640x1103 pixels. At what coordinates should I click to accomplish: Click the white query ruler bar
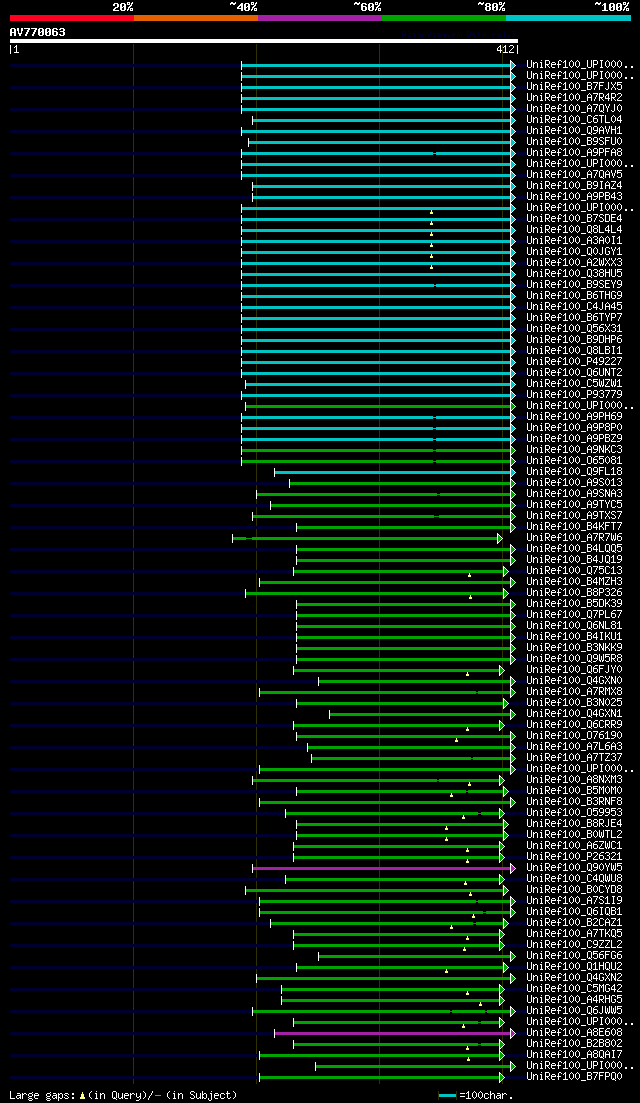[264, 41]
